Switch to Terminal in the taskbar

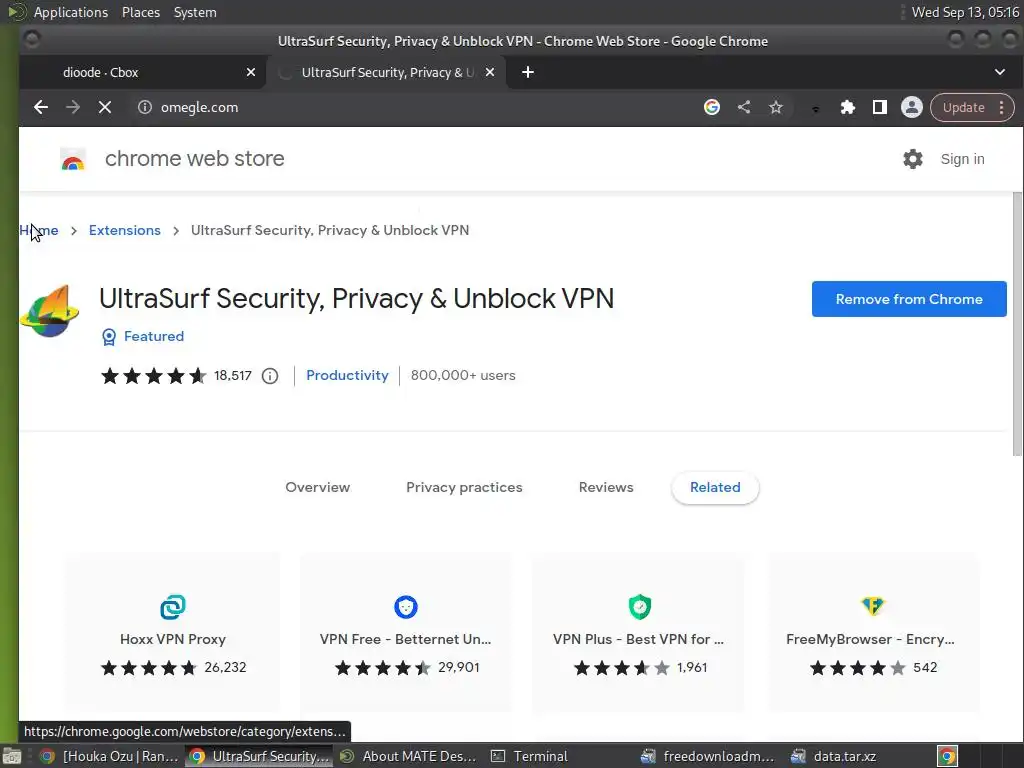point(529,756)
